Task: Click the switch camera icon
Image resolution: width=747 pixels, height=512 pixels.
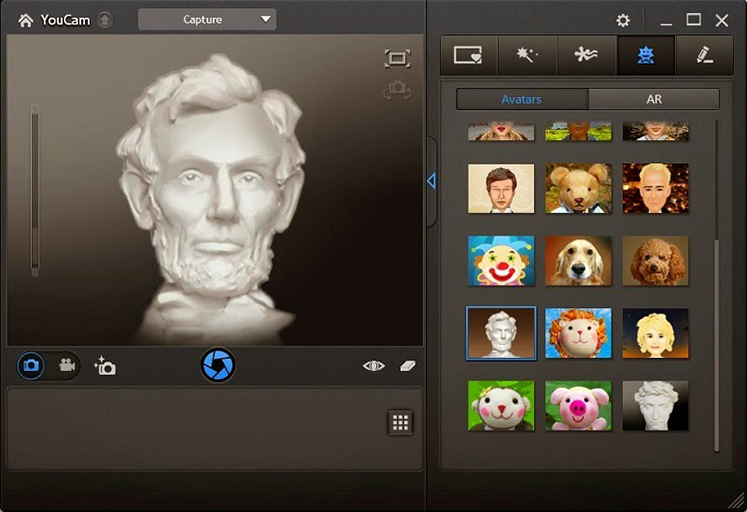Action: (397, 90)
